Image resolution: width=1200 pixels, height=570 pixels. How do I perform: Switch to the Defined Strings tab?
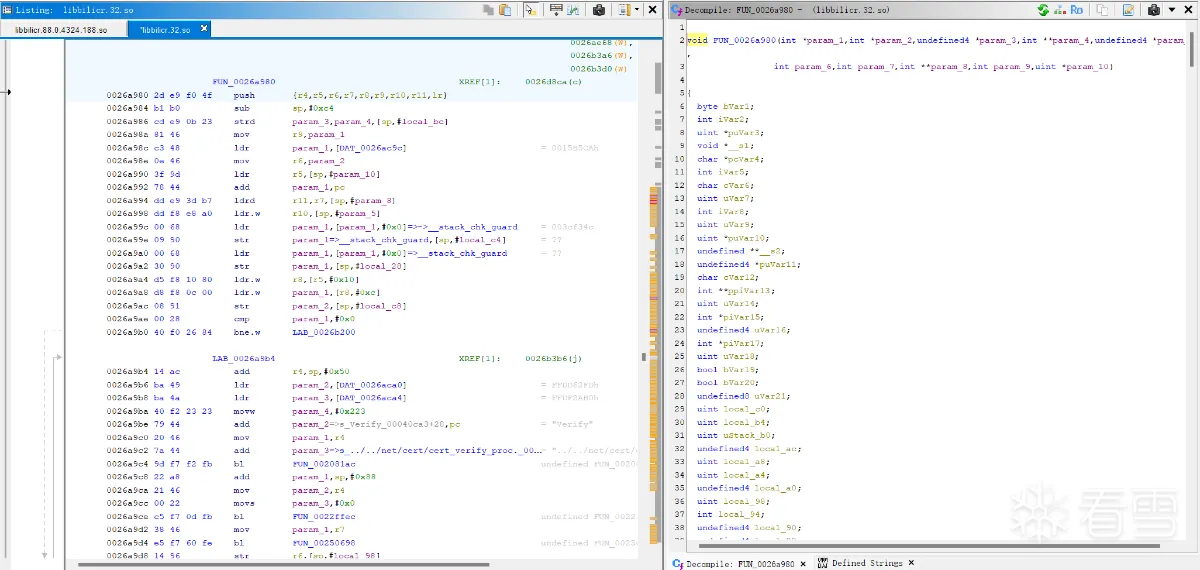tap(866, 563)
